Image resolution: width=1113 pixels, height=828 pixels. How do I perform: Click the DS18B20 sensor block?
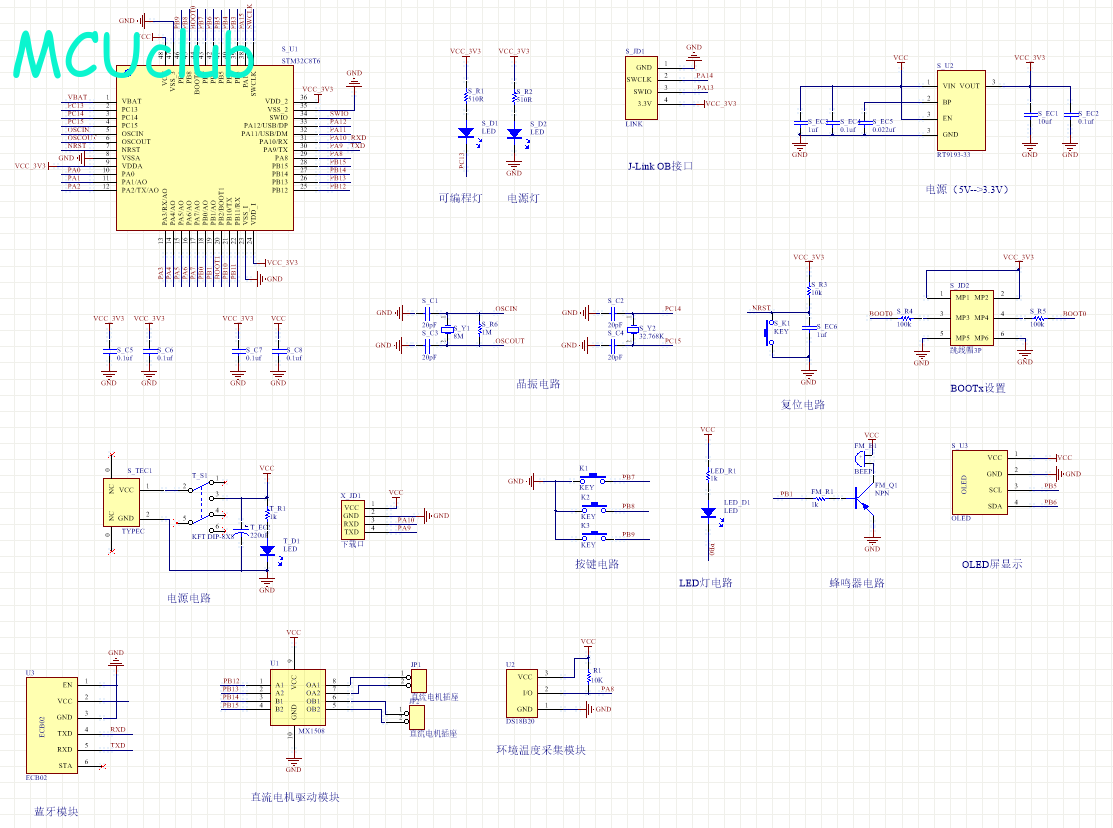pyautogui.click(x=522, y=694)
